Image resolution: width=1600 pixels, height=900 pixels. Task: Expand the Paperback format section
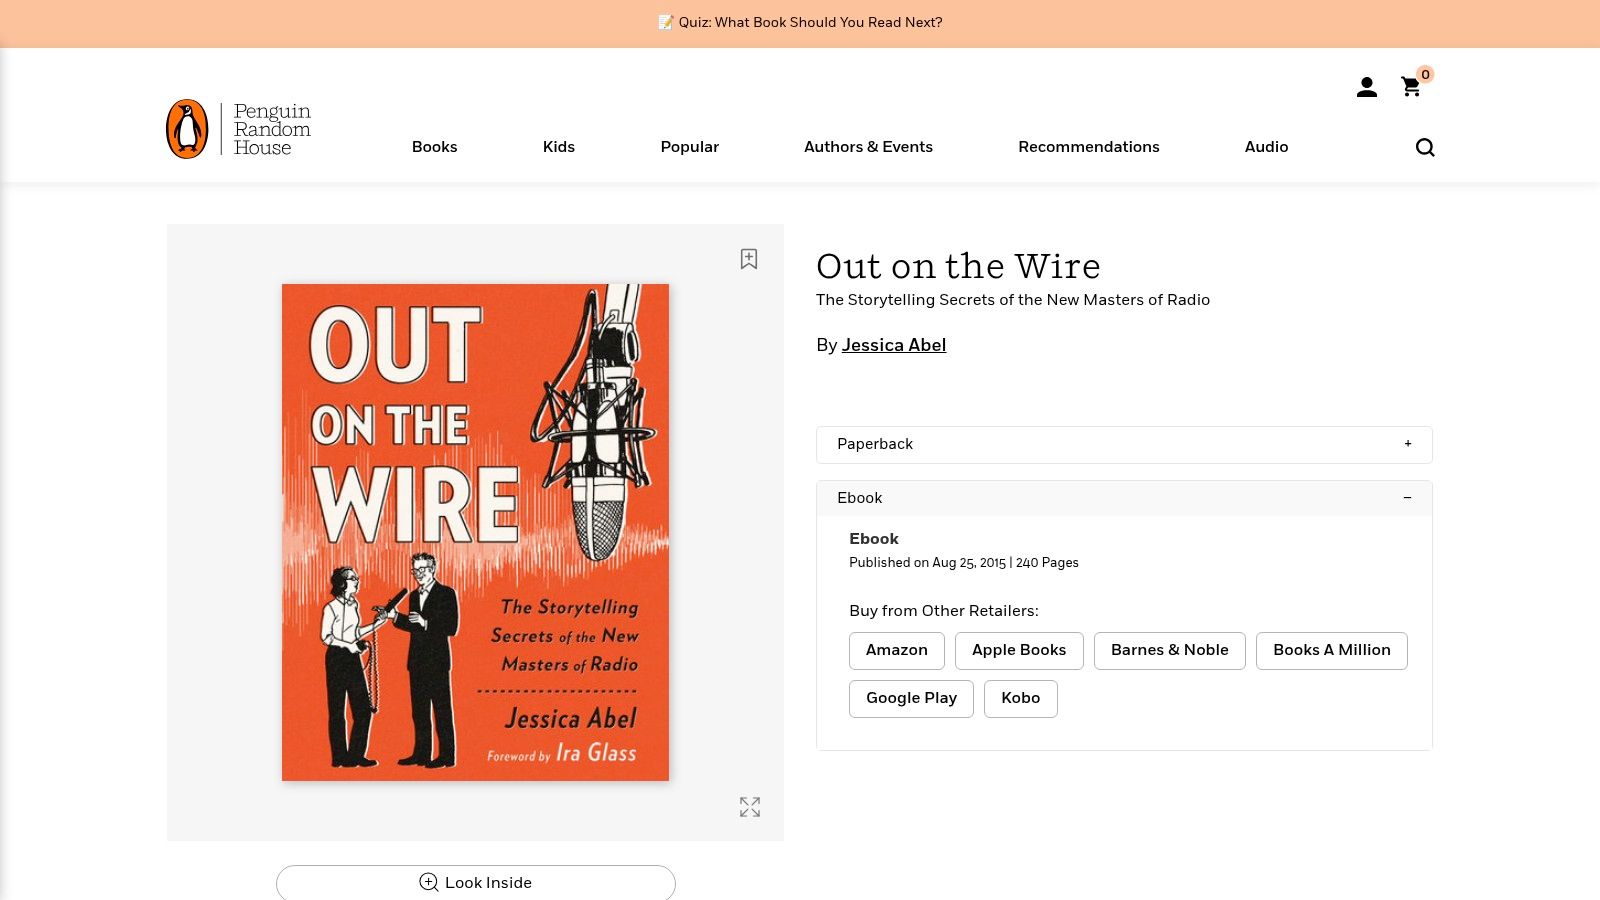coord(1124,445)
